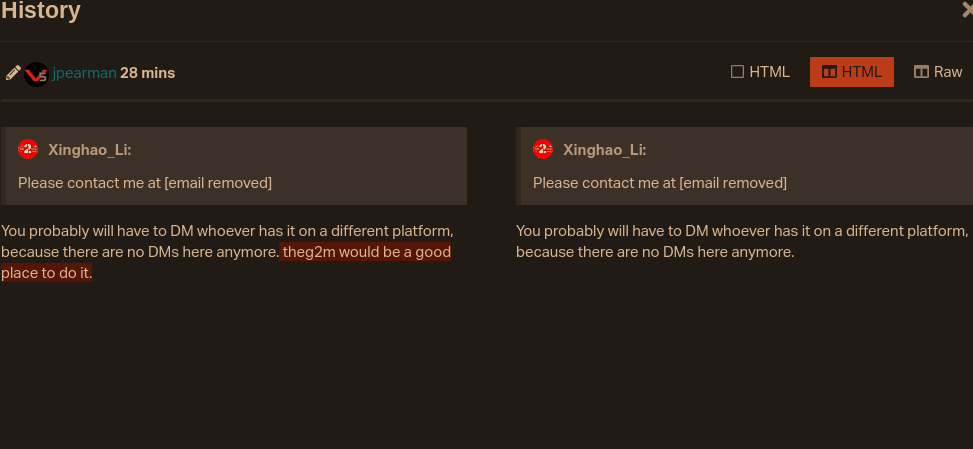This screenshot has height=449, width=973.
Task: Open the jpearman username link
Action: 84,73
